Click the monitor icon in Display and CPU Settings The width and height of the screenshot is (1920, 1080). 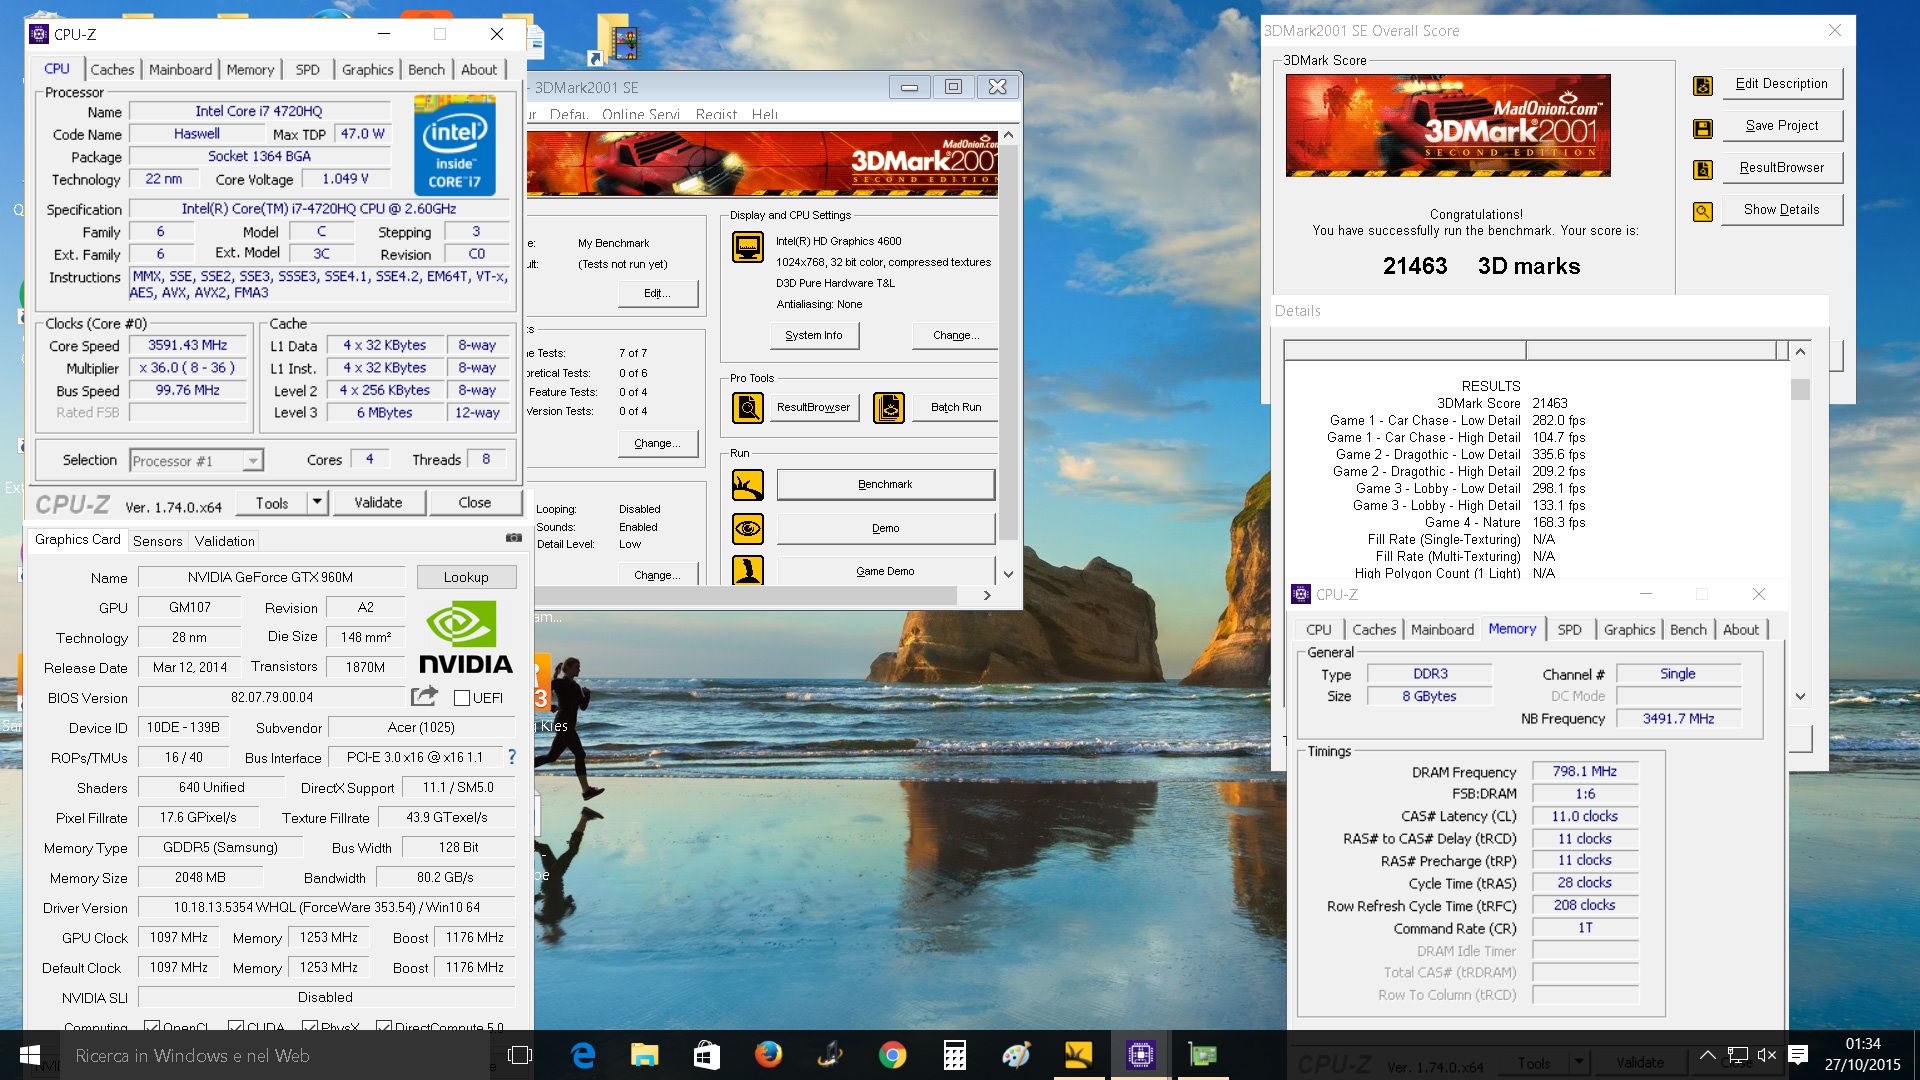coord(748,246)
